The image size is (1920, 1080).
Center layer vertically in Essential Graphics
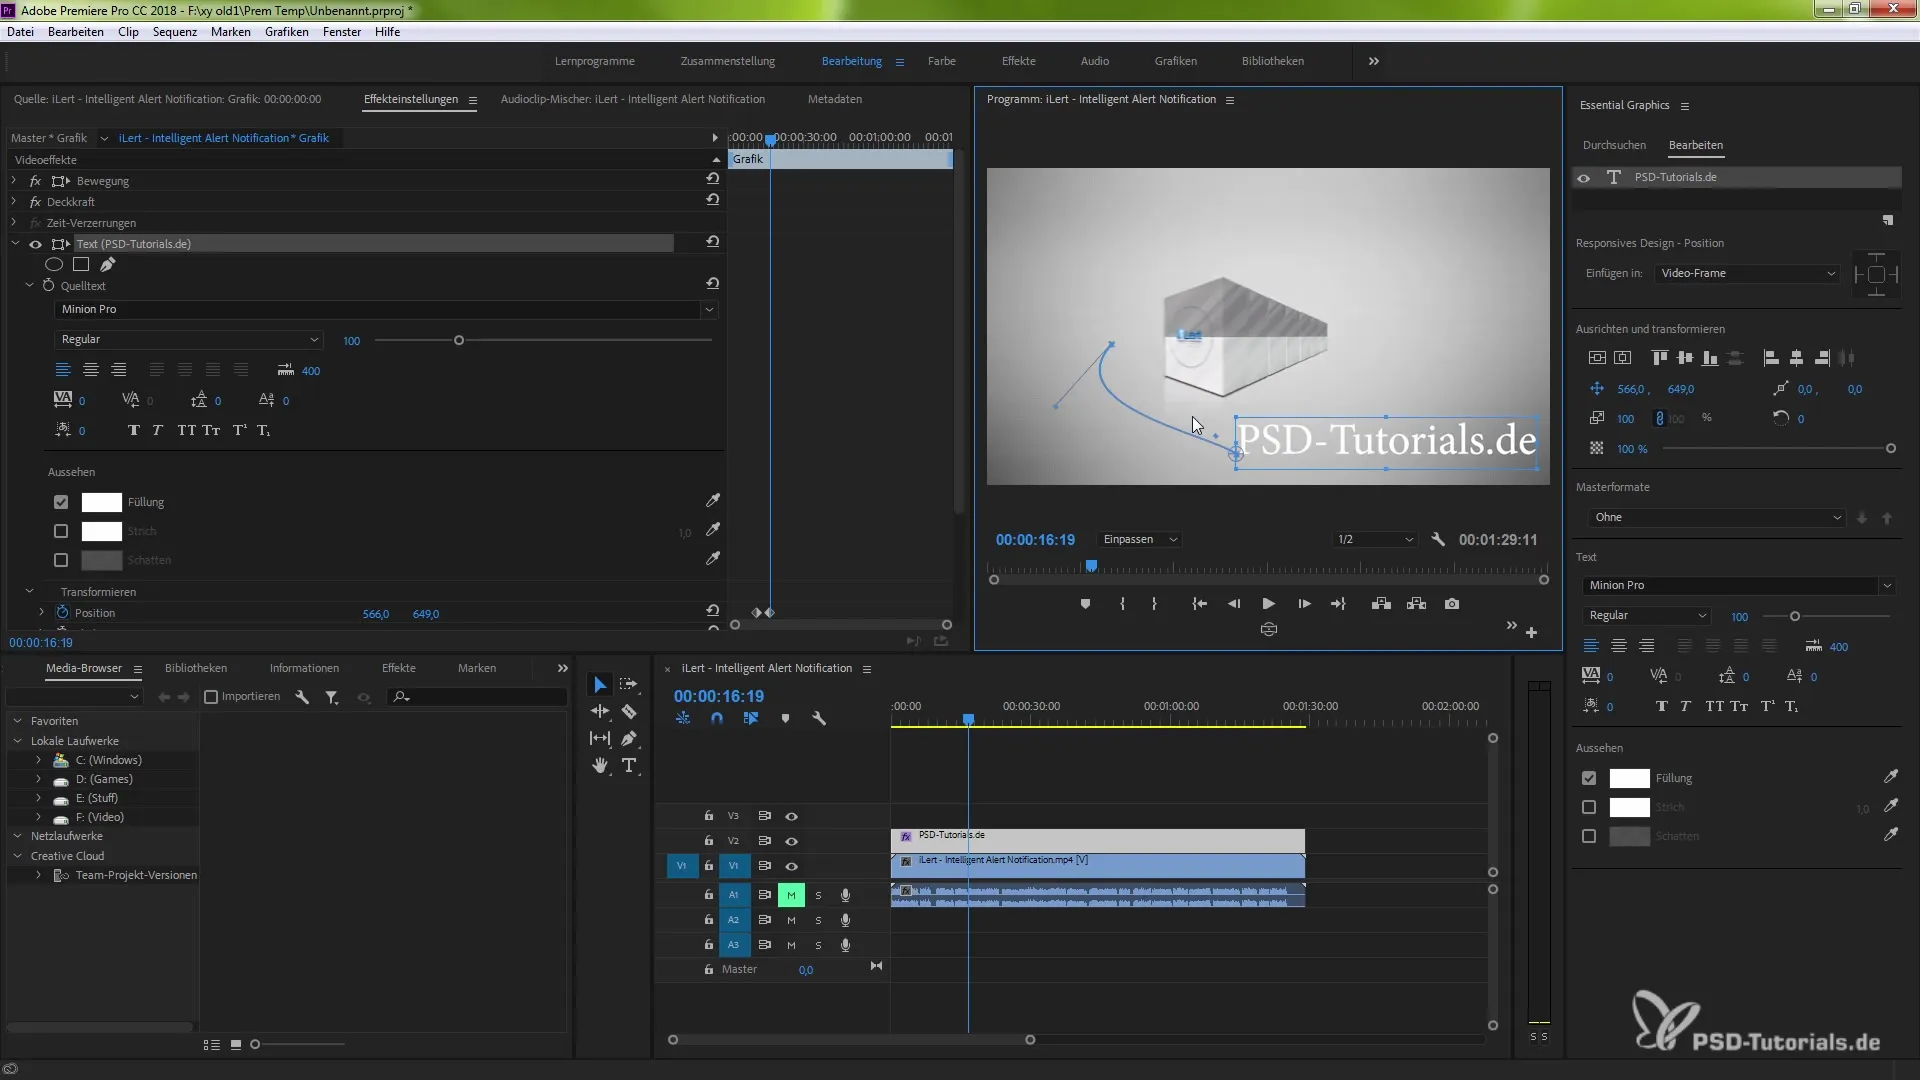pyautogui.click(x=1597, y=358)
